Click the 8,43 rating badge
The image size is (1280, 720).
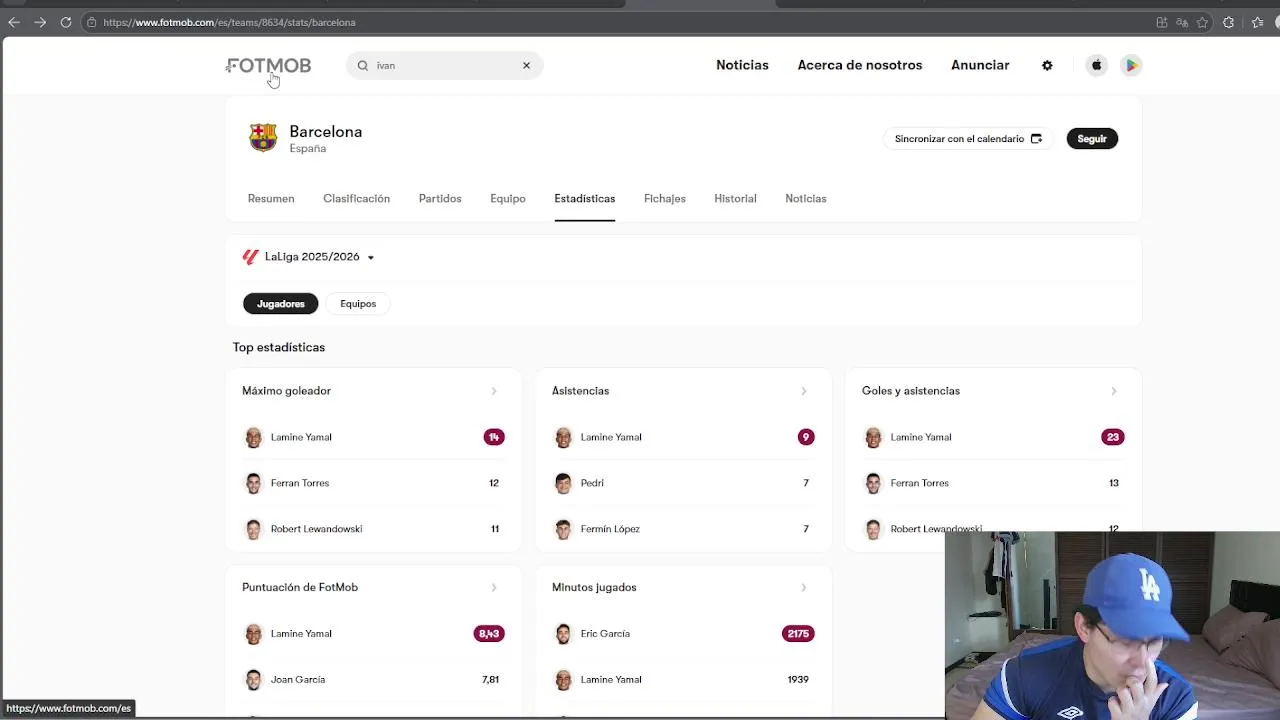click(489, 633)
